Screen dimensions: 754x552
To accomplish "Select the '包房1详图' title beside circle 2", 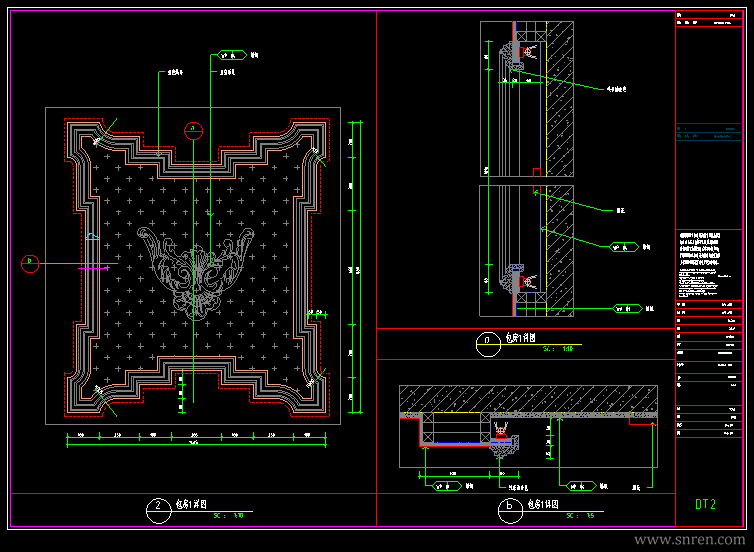I will tap(191, 503).
